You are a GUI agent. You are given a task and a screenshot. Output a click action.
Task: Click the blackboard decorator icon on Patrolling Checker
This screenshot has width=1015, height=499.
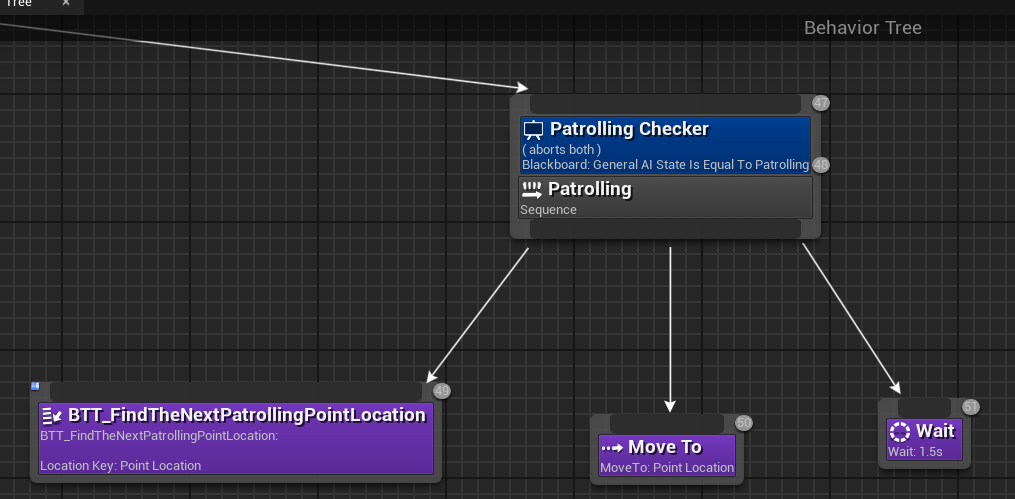pos(533,130)
